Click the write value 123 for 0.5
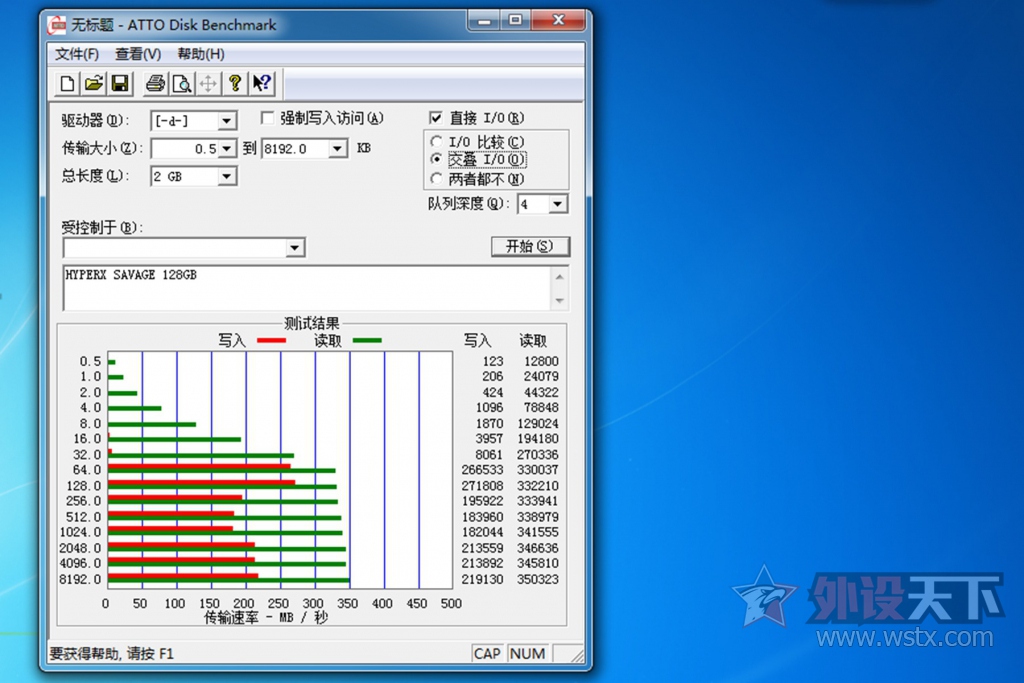The image size is (1024, 683). pos(493,361)
